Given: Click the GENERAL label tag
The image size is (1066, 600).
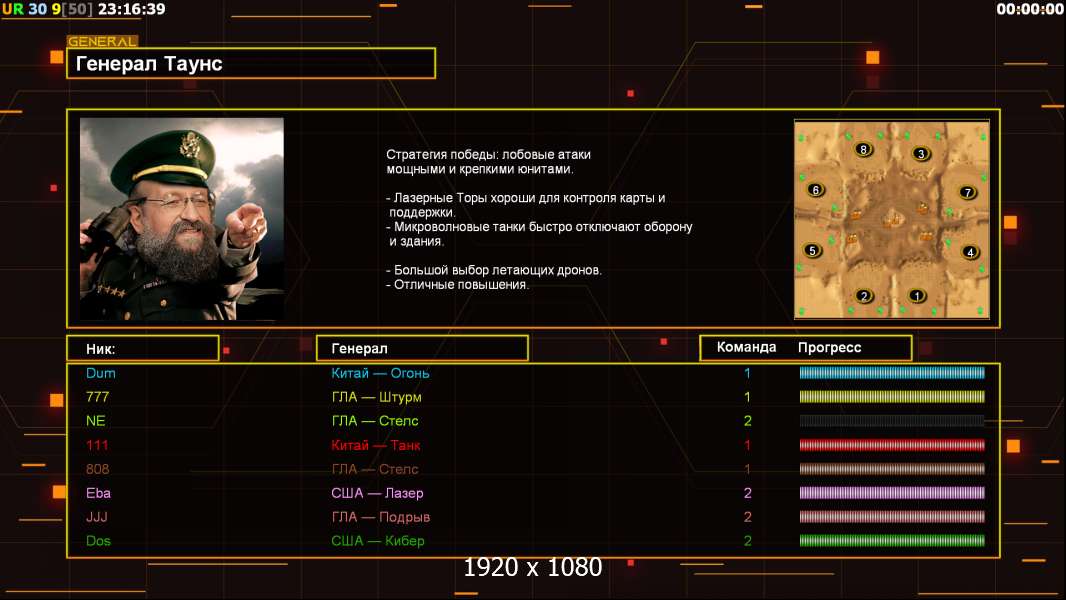Looking at the screenshot, I should [102, 41].
